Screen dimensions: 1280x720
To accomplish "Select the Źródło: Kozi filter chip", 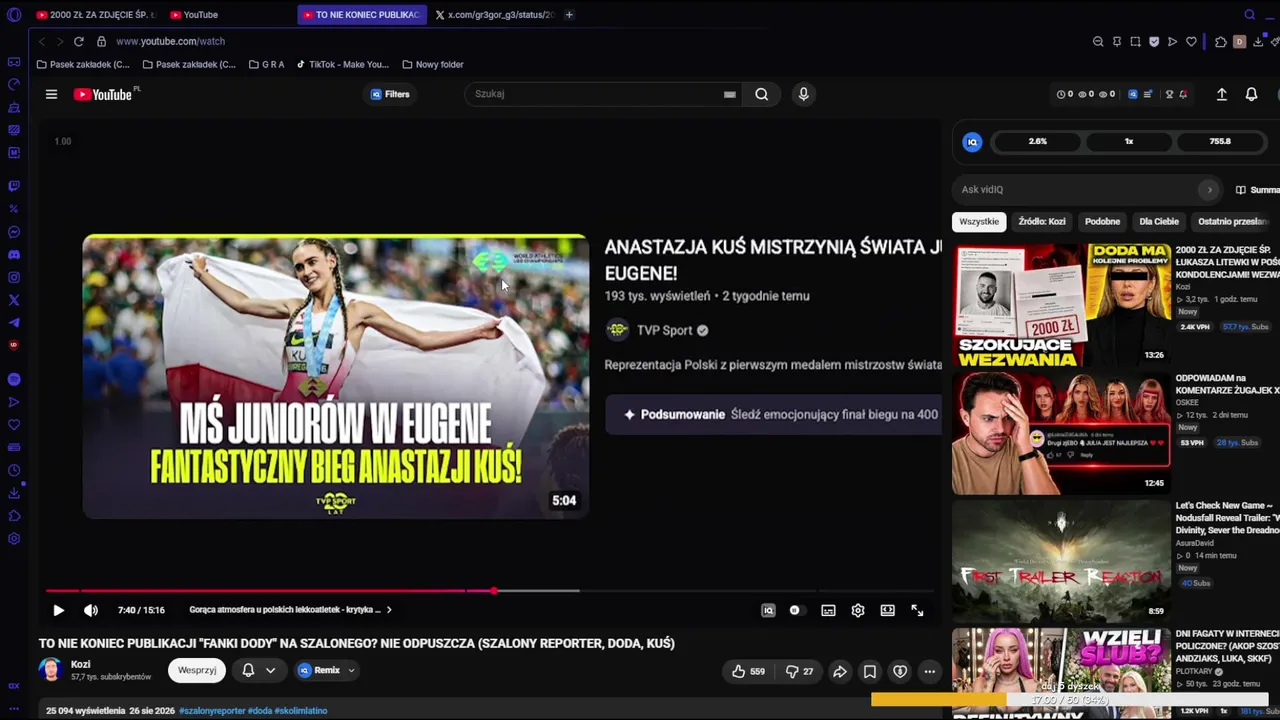I will (x=1042, y=222).
